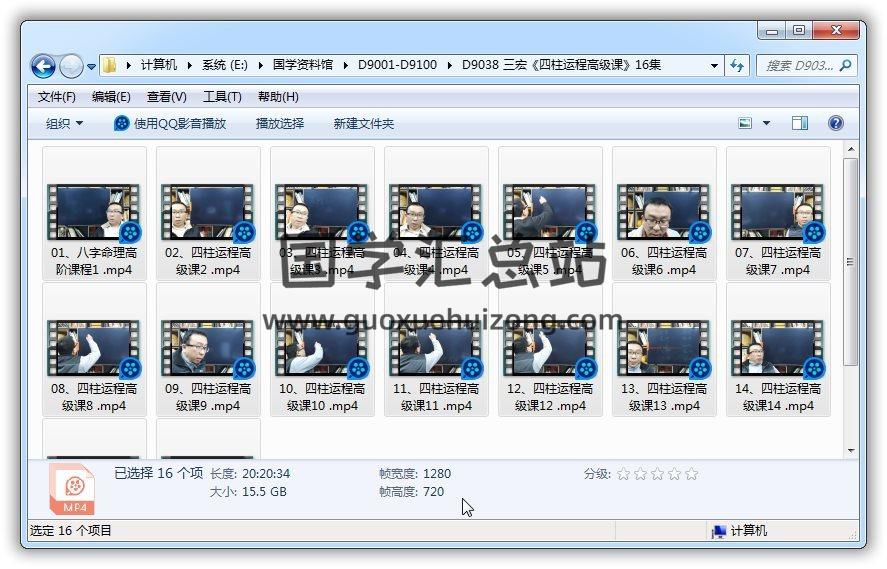Screen dimensions: 887x569
Task: Select video 03、四柱运程高级课3 .mp4
Action: coord(322,213)
